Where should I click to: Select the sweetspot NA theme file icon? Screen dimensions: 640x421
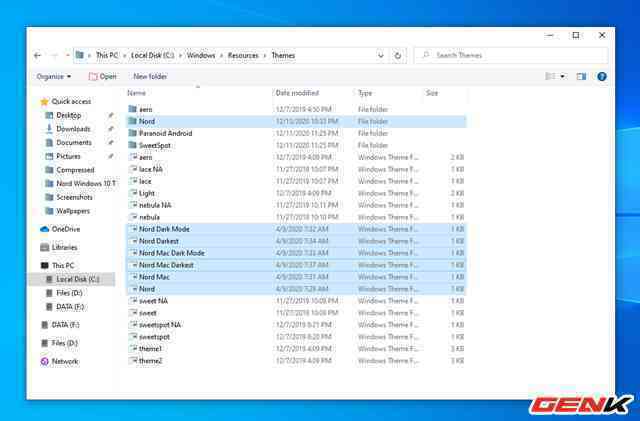133,325
